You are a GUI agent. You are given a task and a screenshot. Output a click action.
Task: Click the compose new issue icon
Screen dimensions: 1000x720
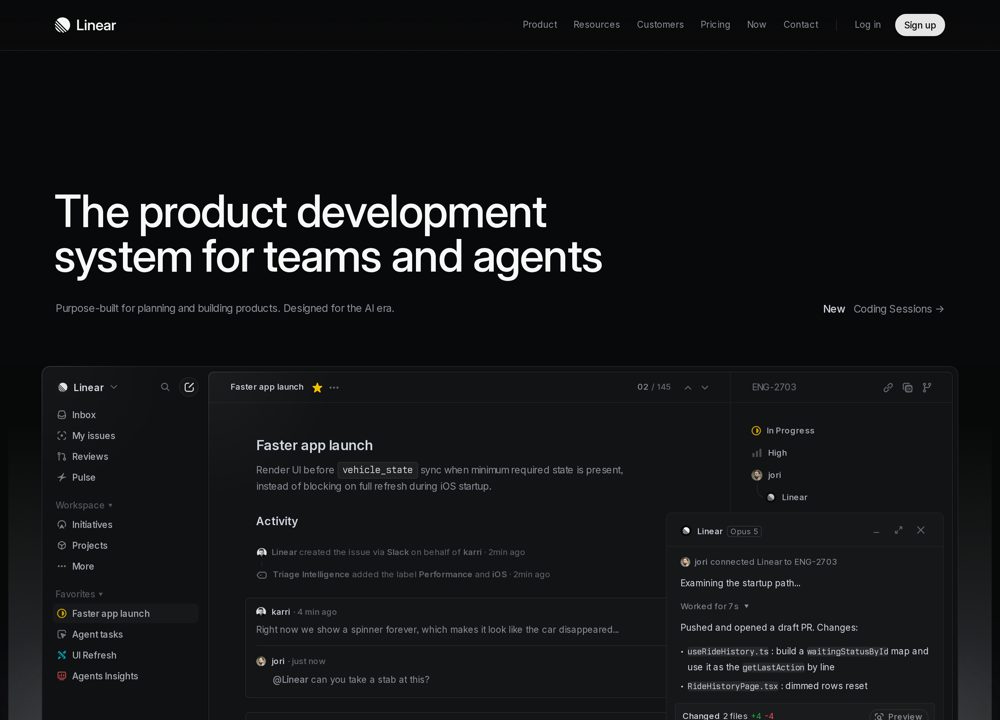coord(189,387)
